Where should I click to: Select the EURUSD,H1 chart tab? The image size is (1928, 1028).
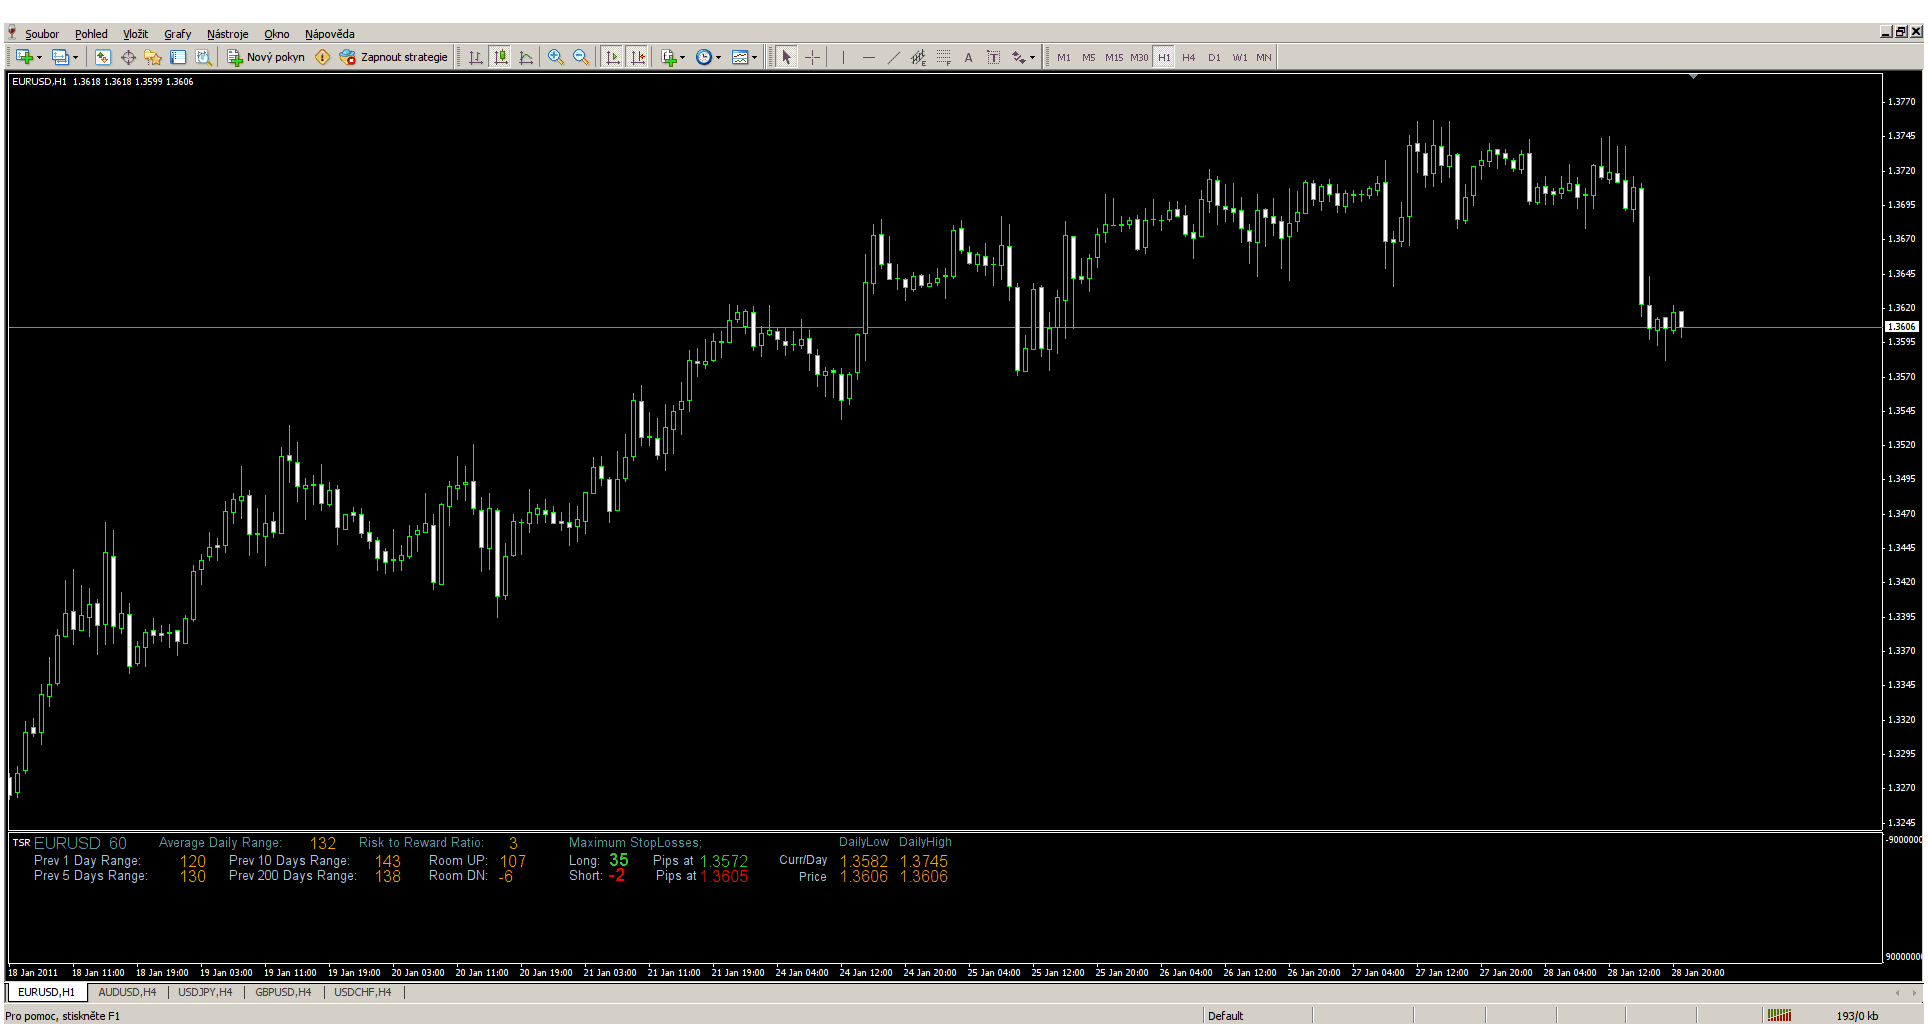pyautogui.click(x=46, y=992)
